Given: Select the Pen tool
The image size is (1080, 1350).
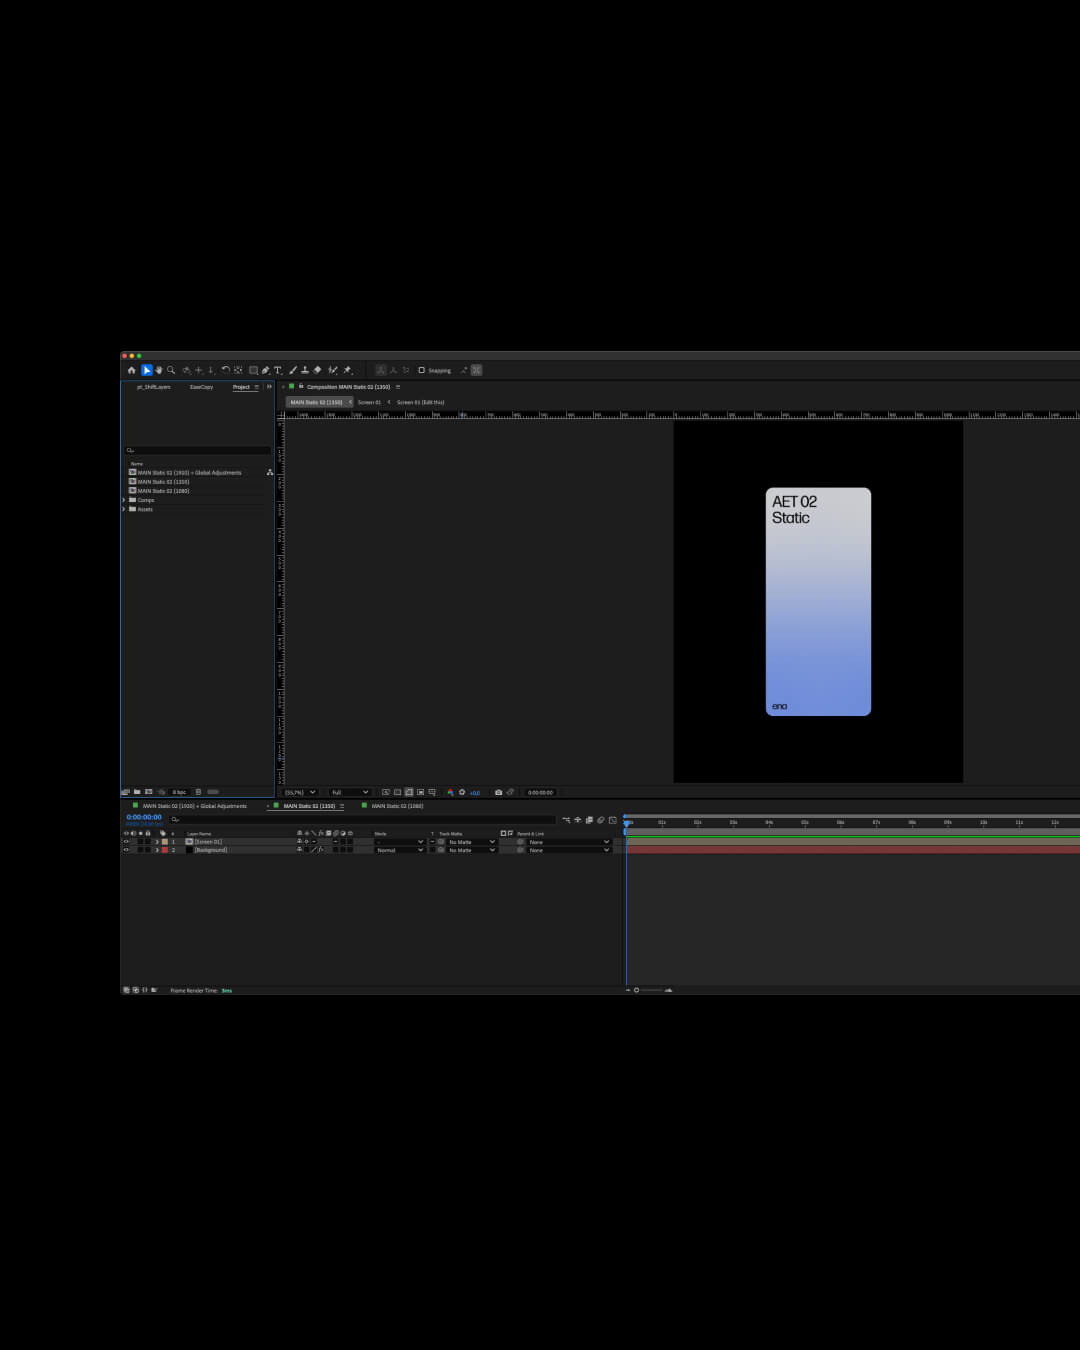Looking at the screenshot, I should (265, 370).
